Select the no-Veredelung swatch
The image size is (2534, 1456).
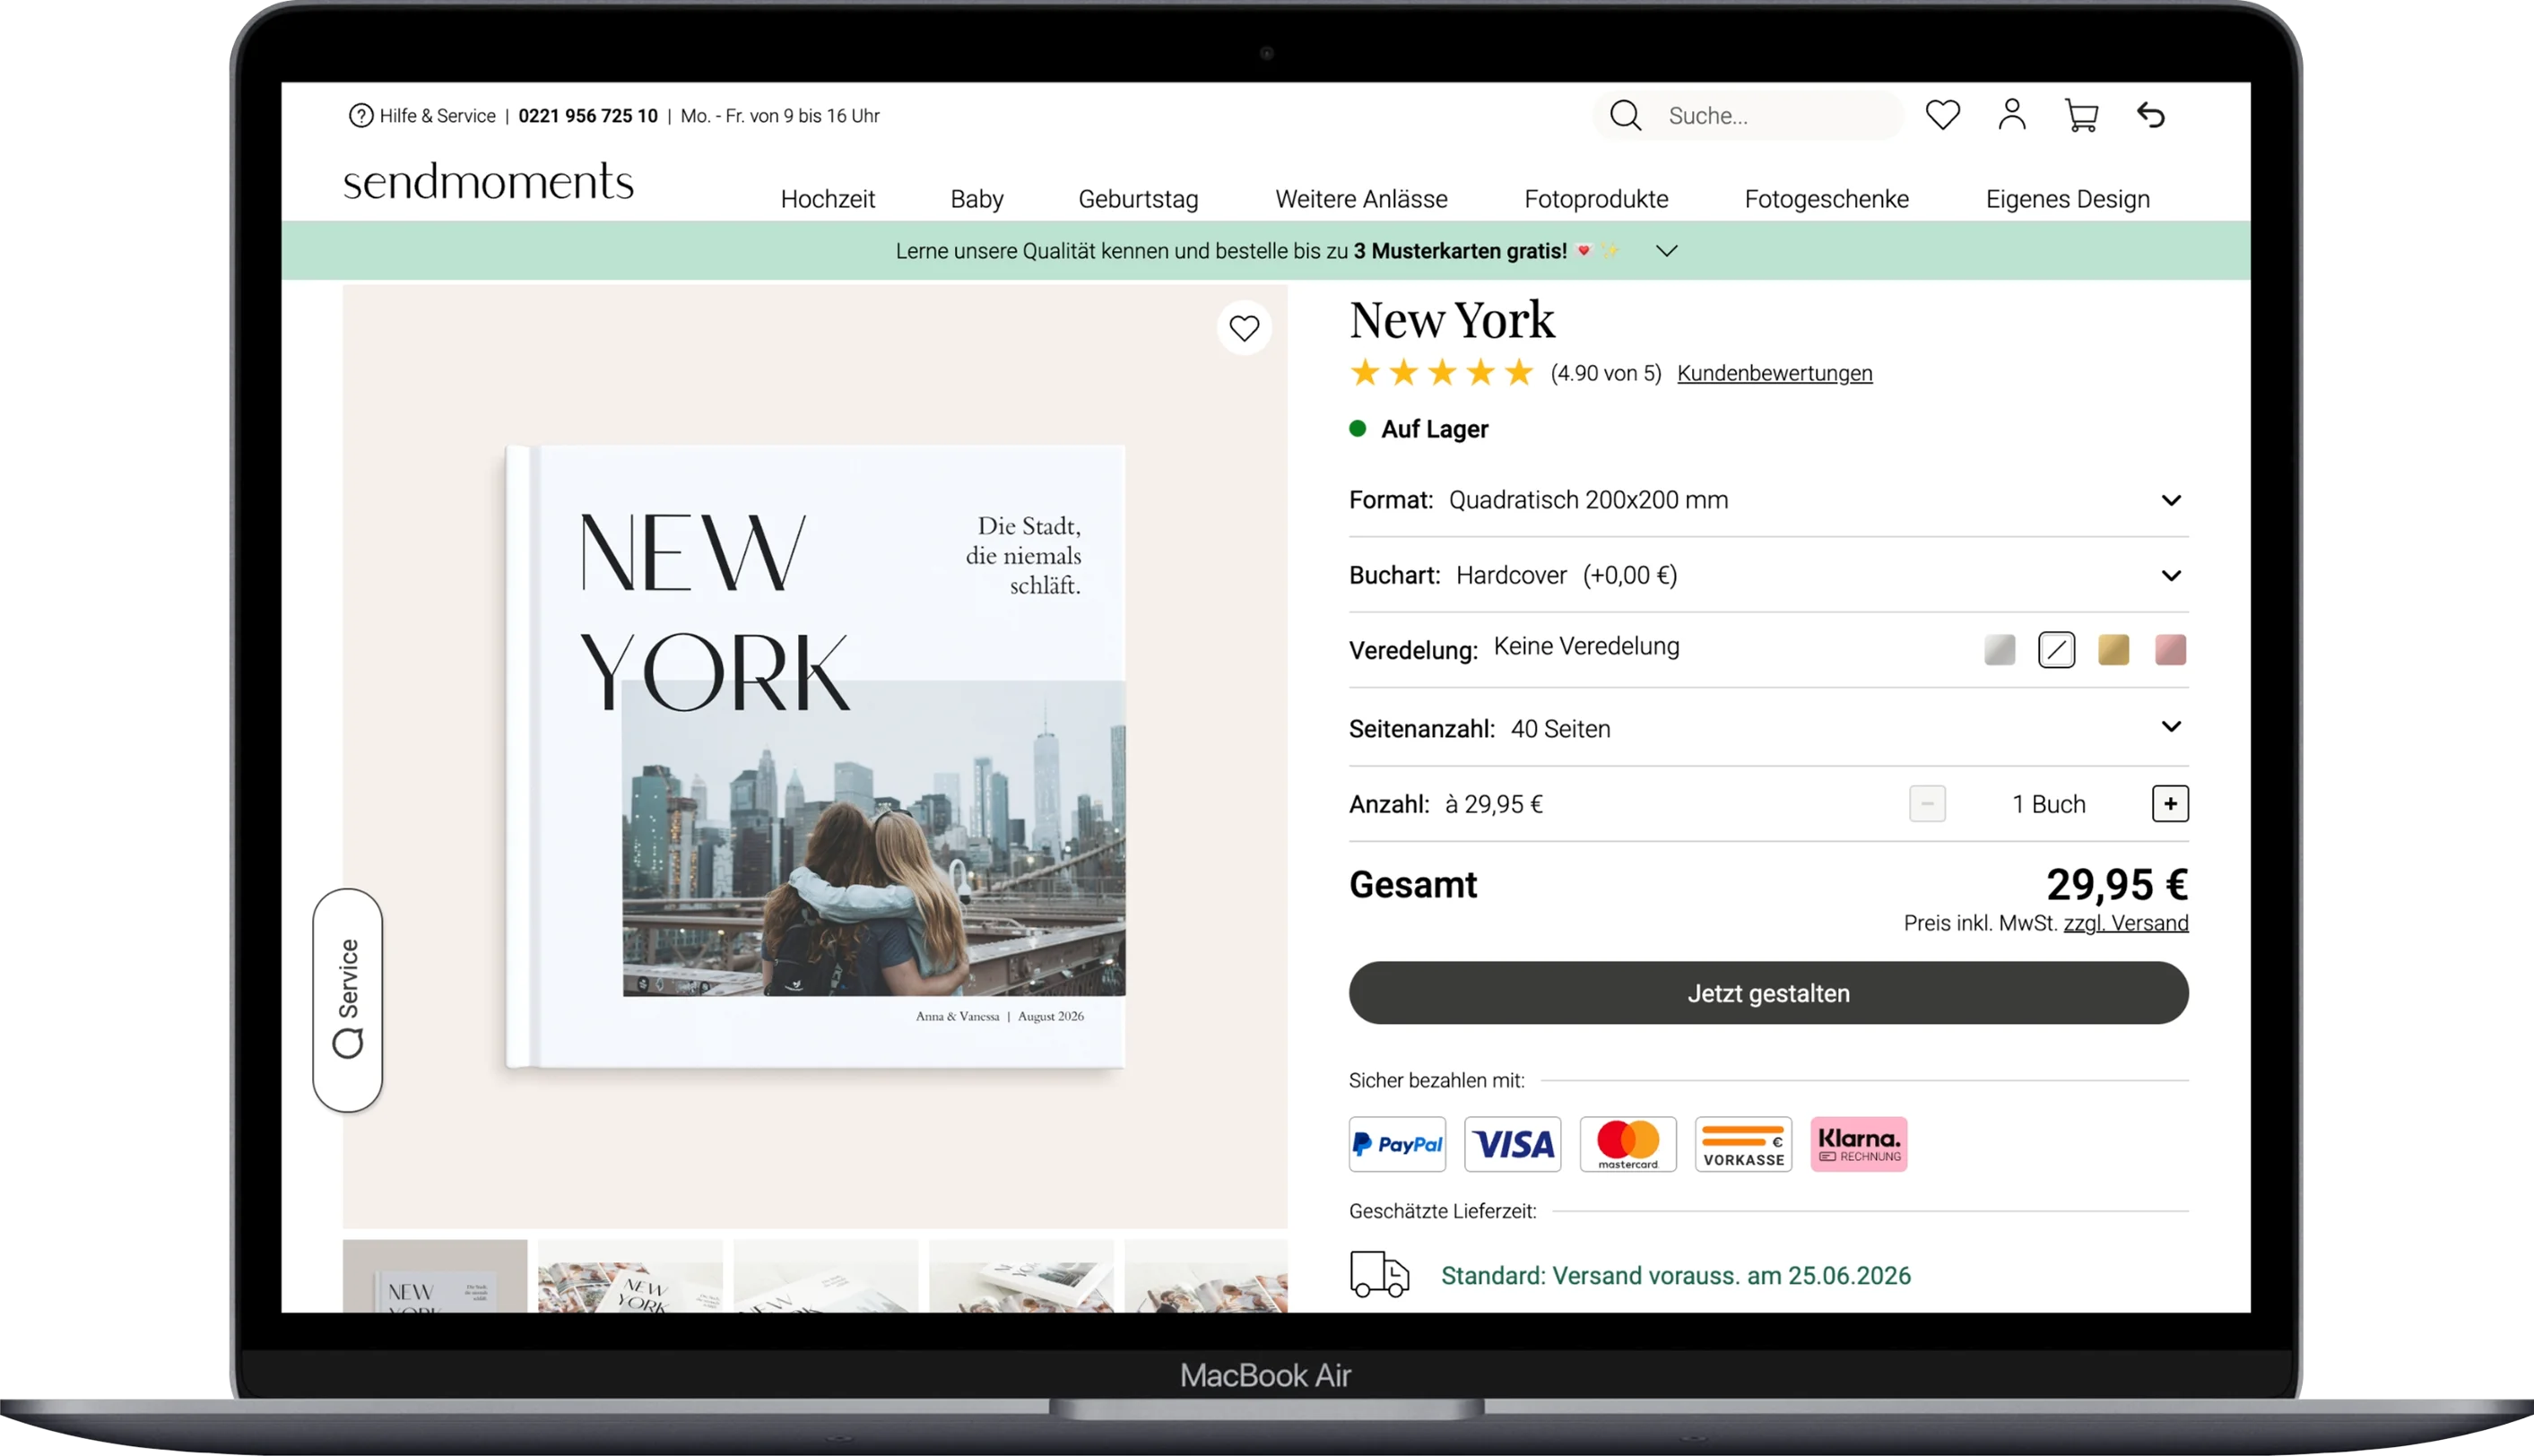[x=2056, y=650]
